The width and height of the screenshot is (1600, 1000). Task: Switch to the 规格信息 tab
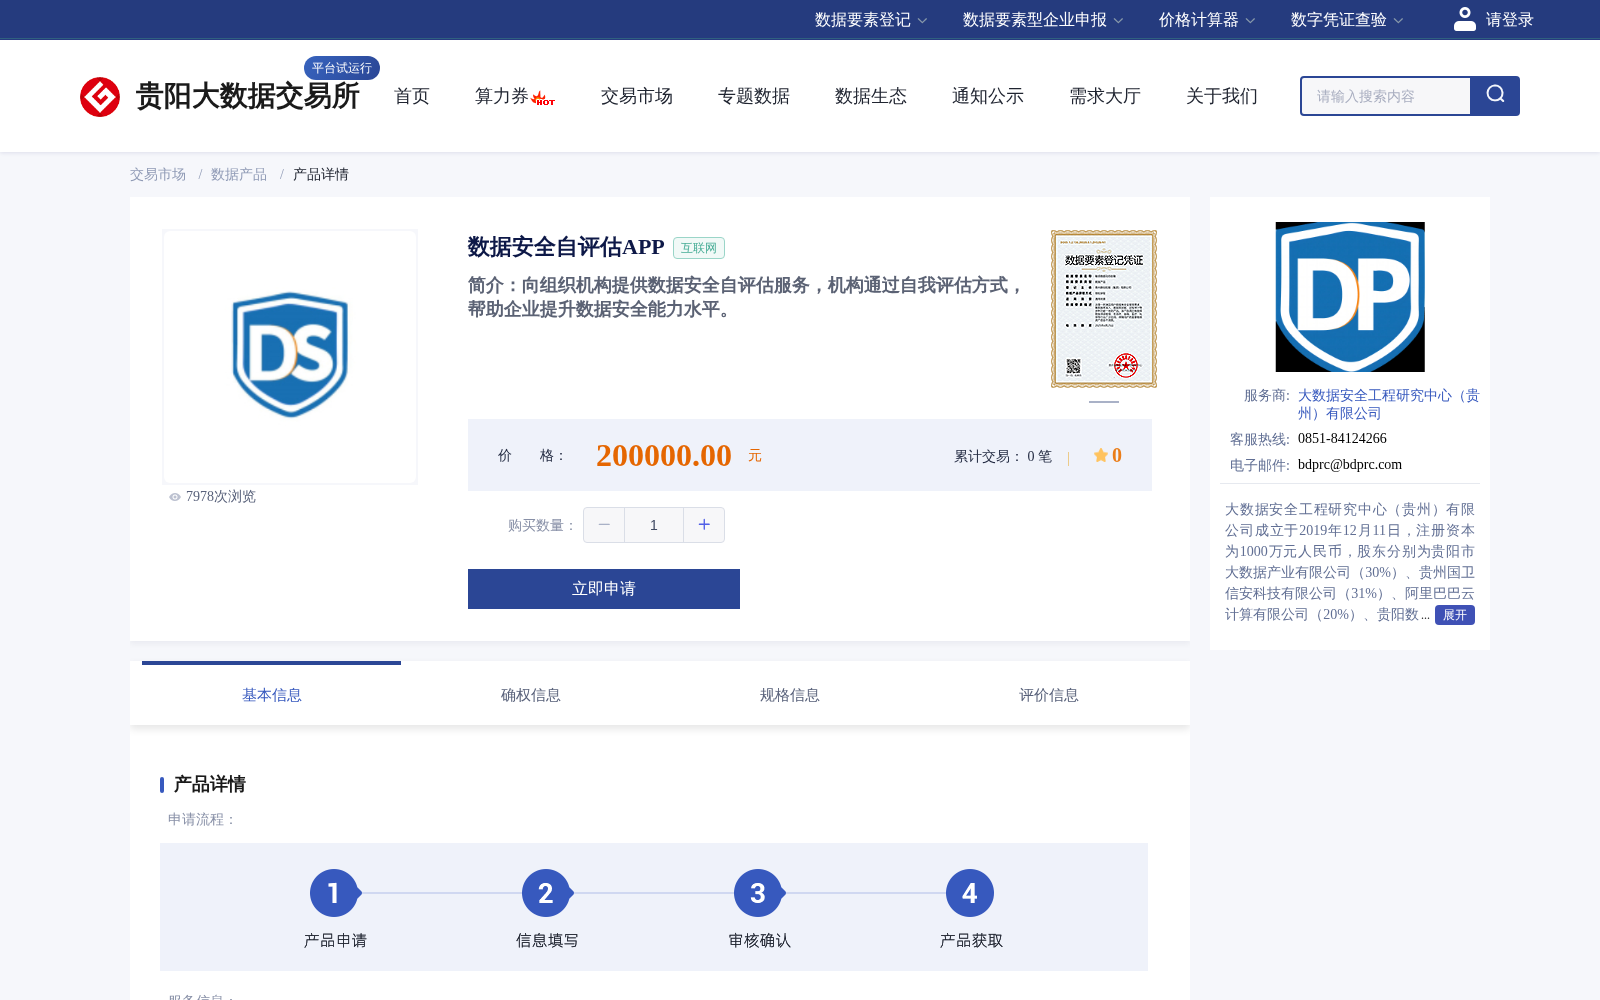coord(789,695)
